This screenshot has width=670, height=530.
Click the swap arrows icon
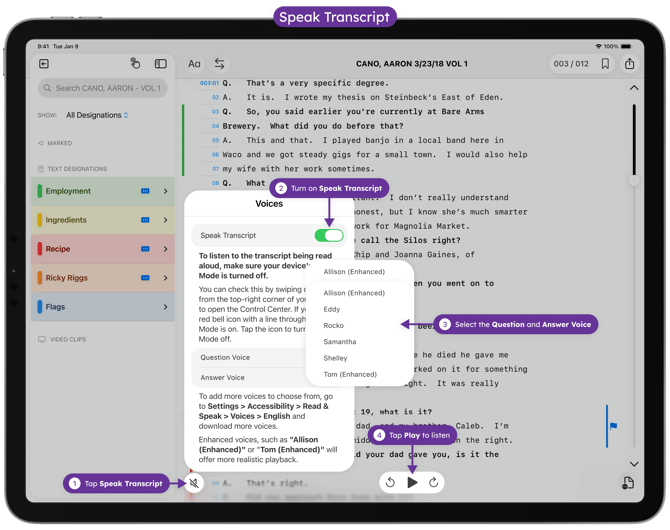219,64
